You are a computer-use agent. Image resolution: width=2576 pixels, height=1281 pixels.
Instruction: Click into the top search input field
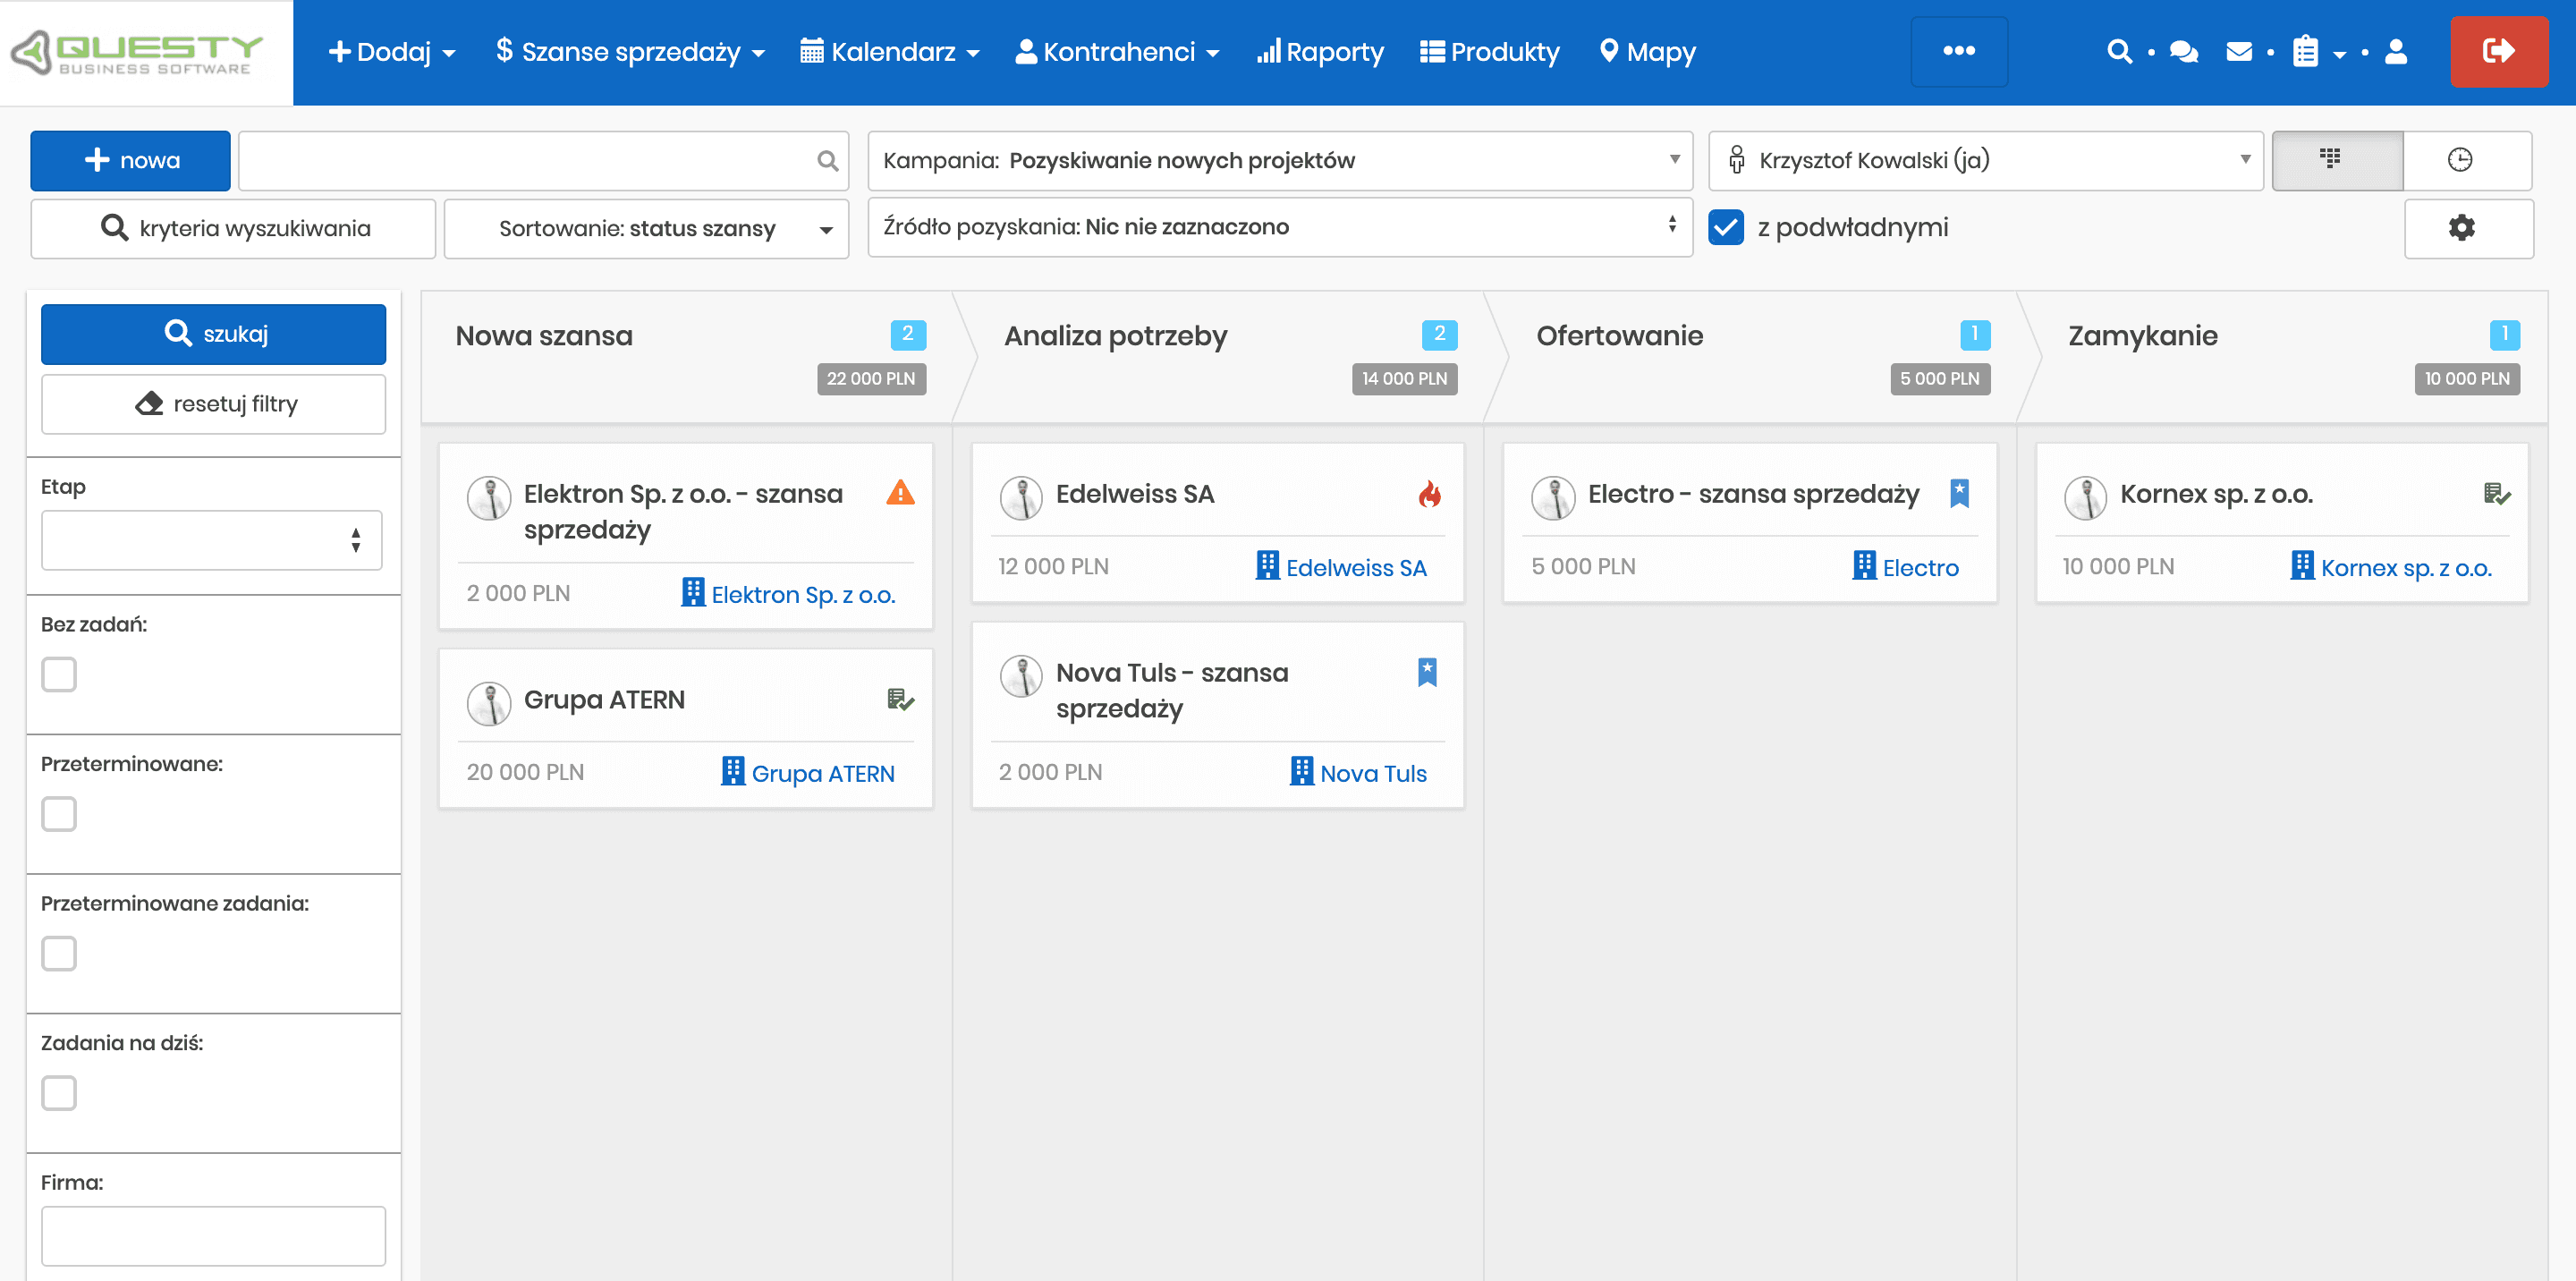543,160
